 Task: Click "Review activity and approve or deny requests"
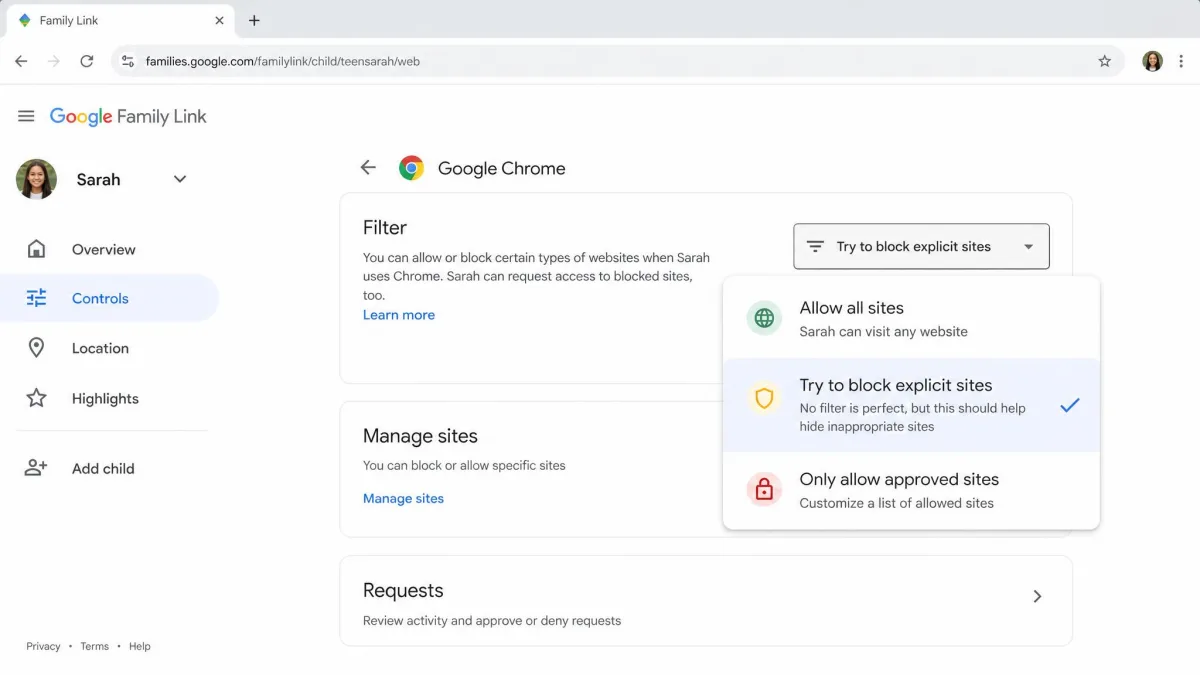(x=492, y=621)
